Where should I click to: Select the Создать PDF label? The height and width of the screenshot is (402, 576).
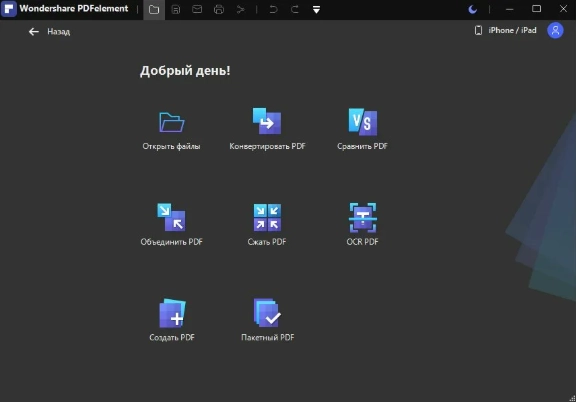(x=172, y=337)
